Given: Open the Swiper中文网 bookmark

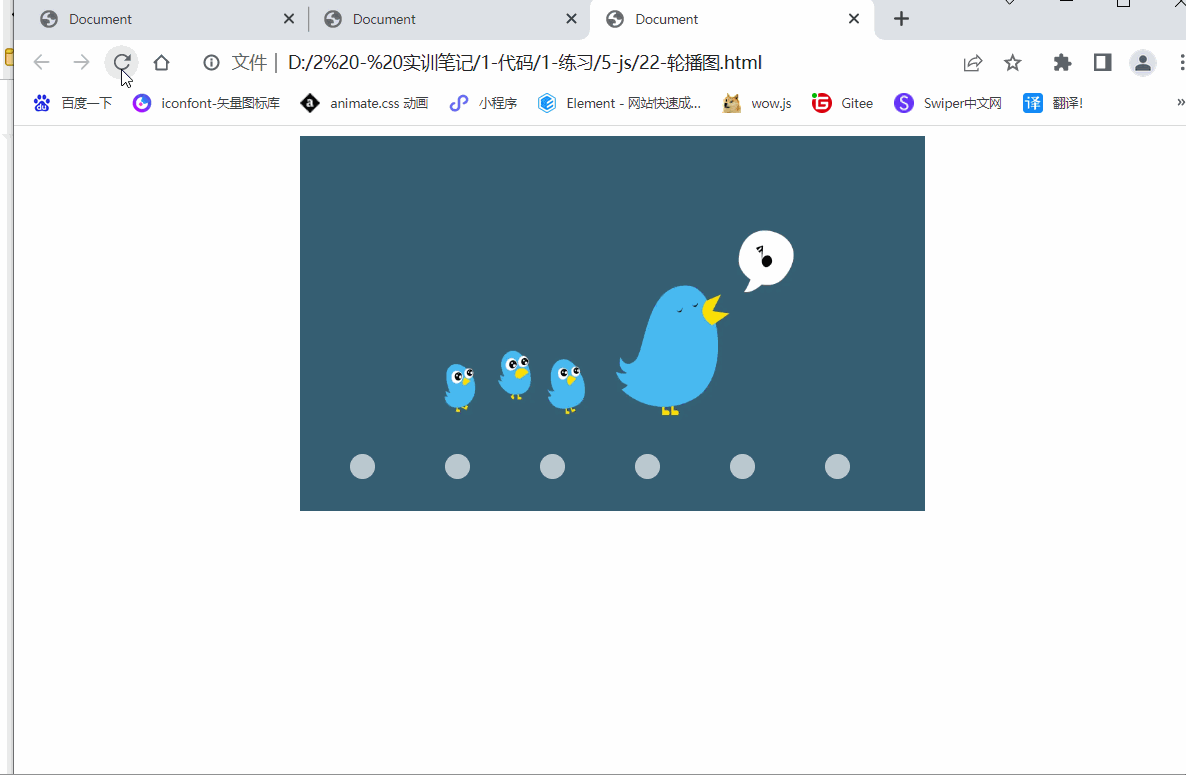Looking at the screenshot, I should [948, 104].
